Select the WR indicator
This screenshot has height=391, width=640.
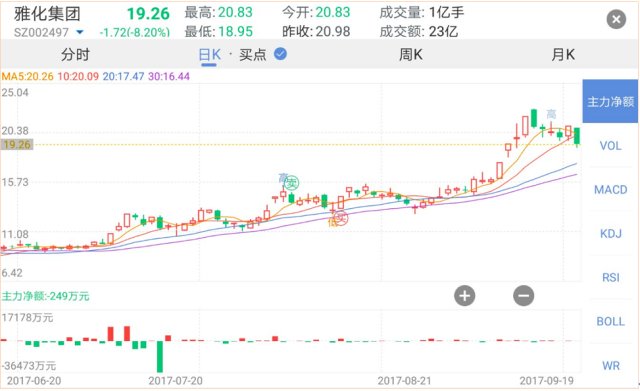point(610,366)
